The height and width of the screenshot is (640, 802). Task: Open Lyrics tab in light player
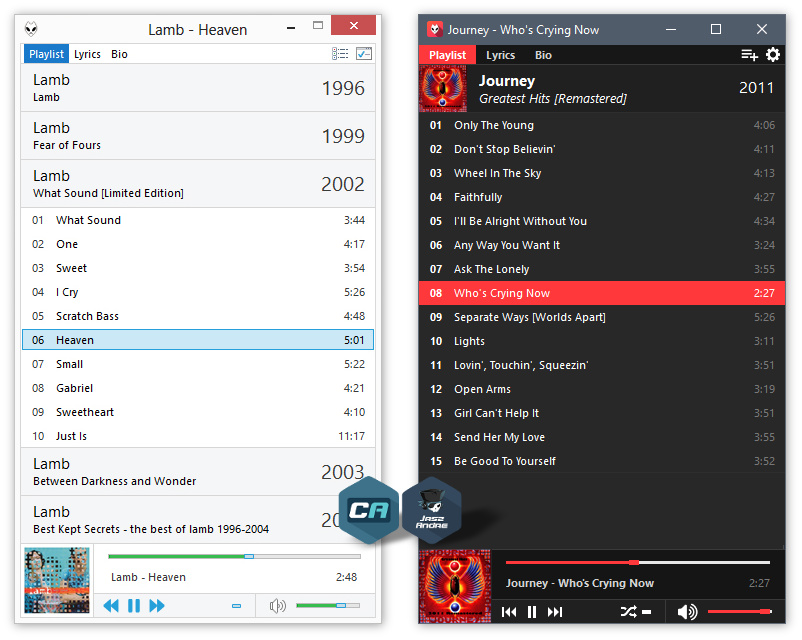pos(87,54)
